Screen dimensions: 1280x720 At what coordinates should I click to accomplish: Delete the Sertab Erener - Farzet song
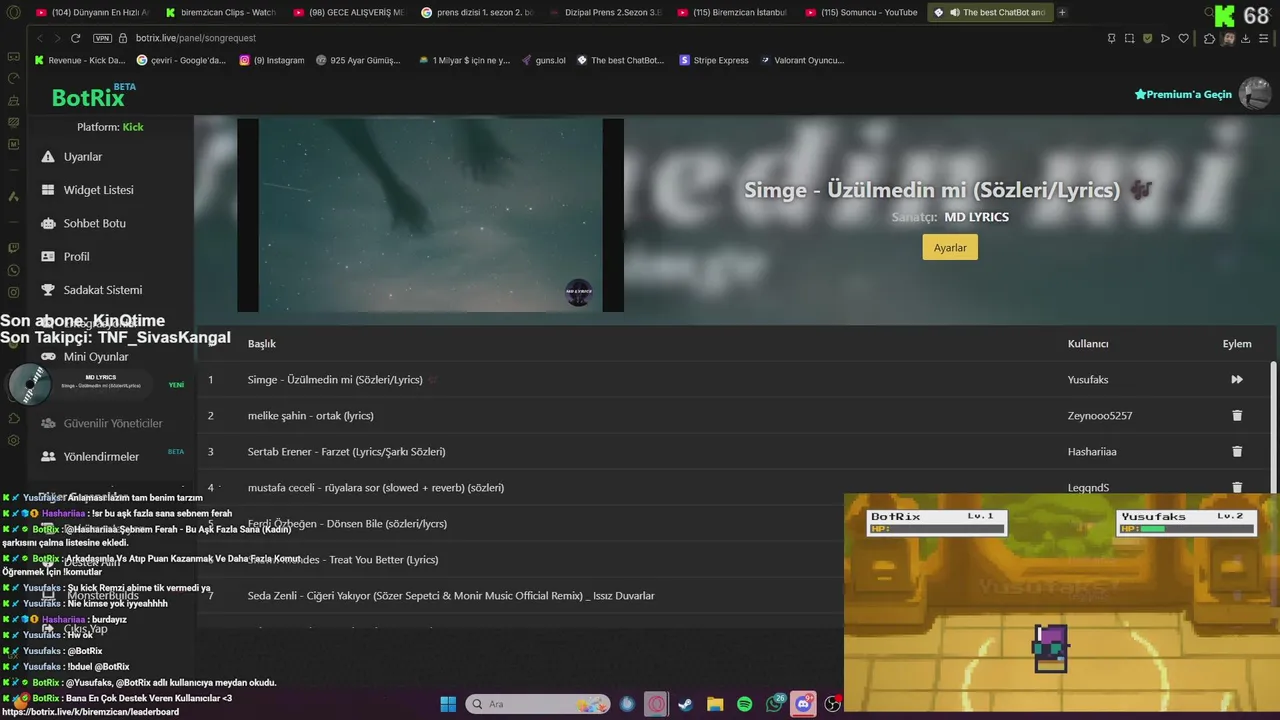point(1237,451)
